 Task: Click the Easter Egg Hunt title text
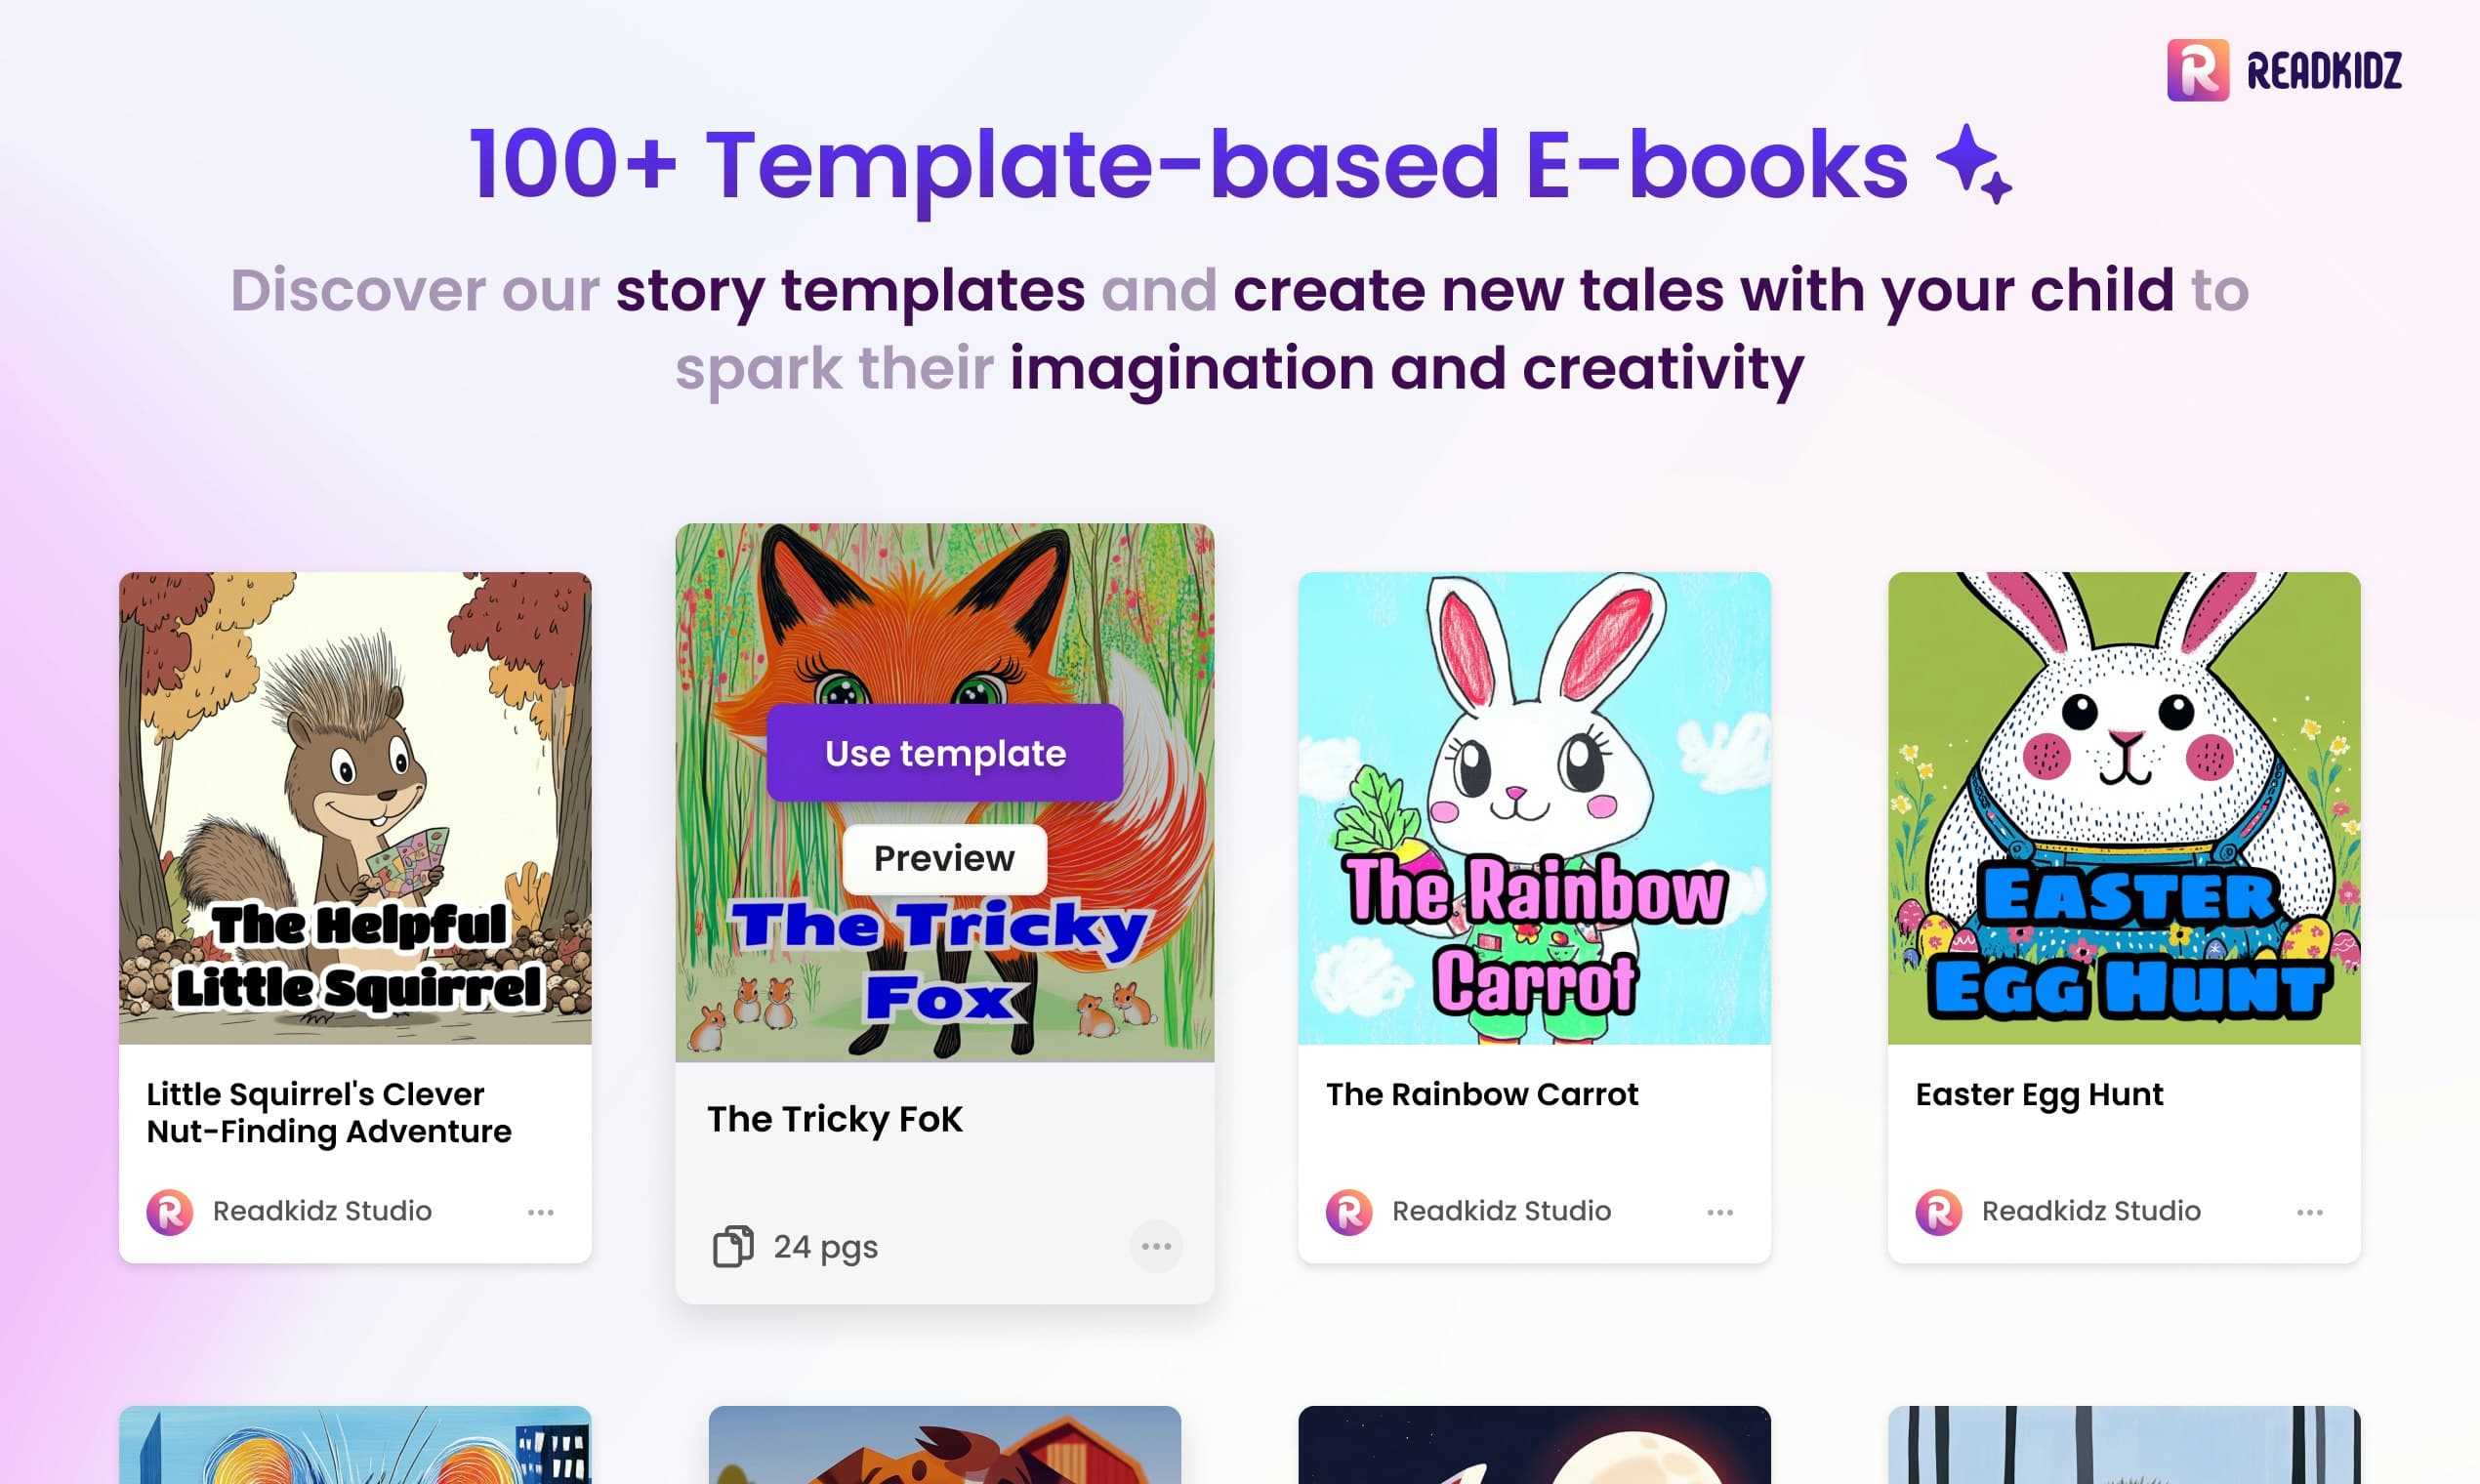tap(2039, 1094)
